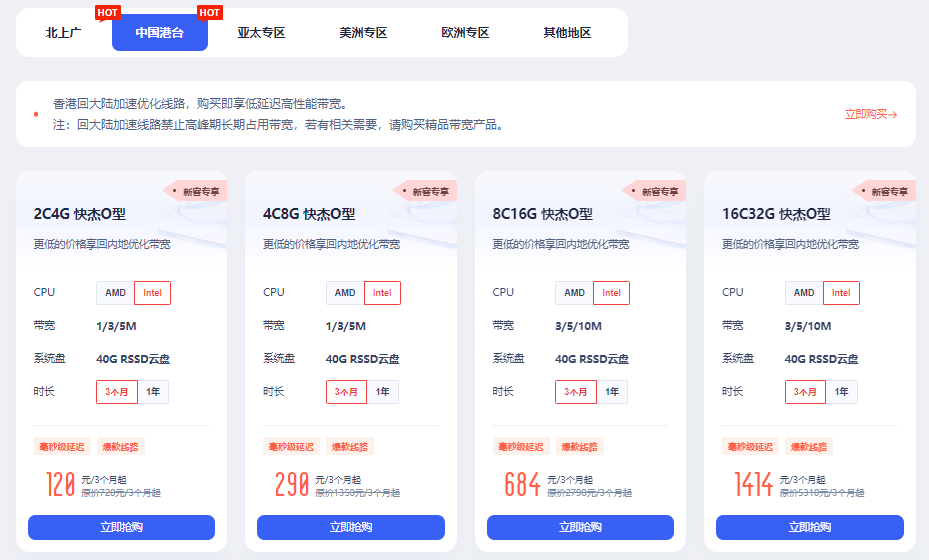Choose Intel CPU for 16C32G plan
Screen dimensions: 929x560
[x=841, y=293]
